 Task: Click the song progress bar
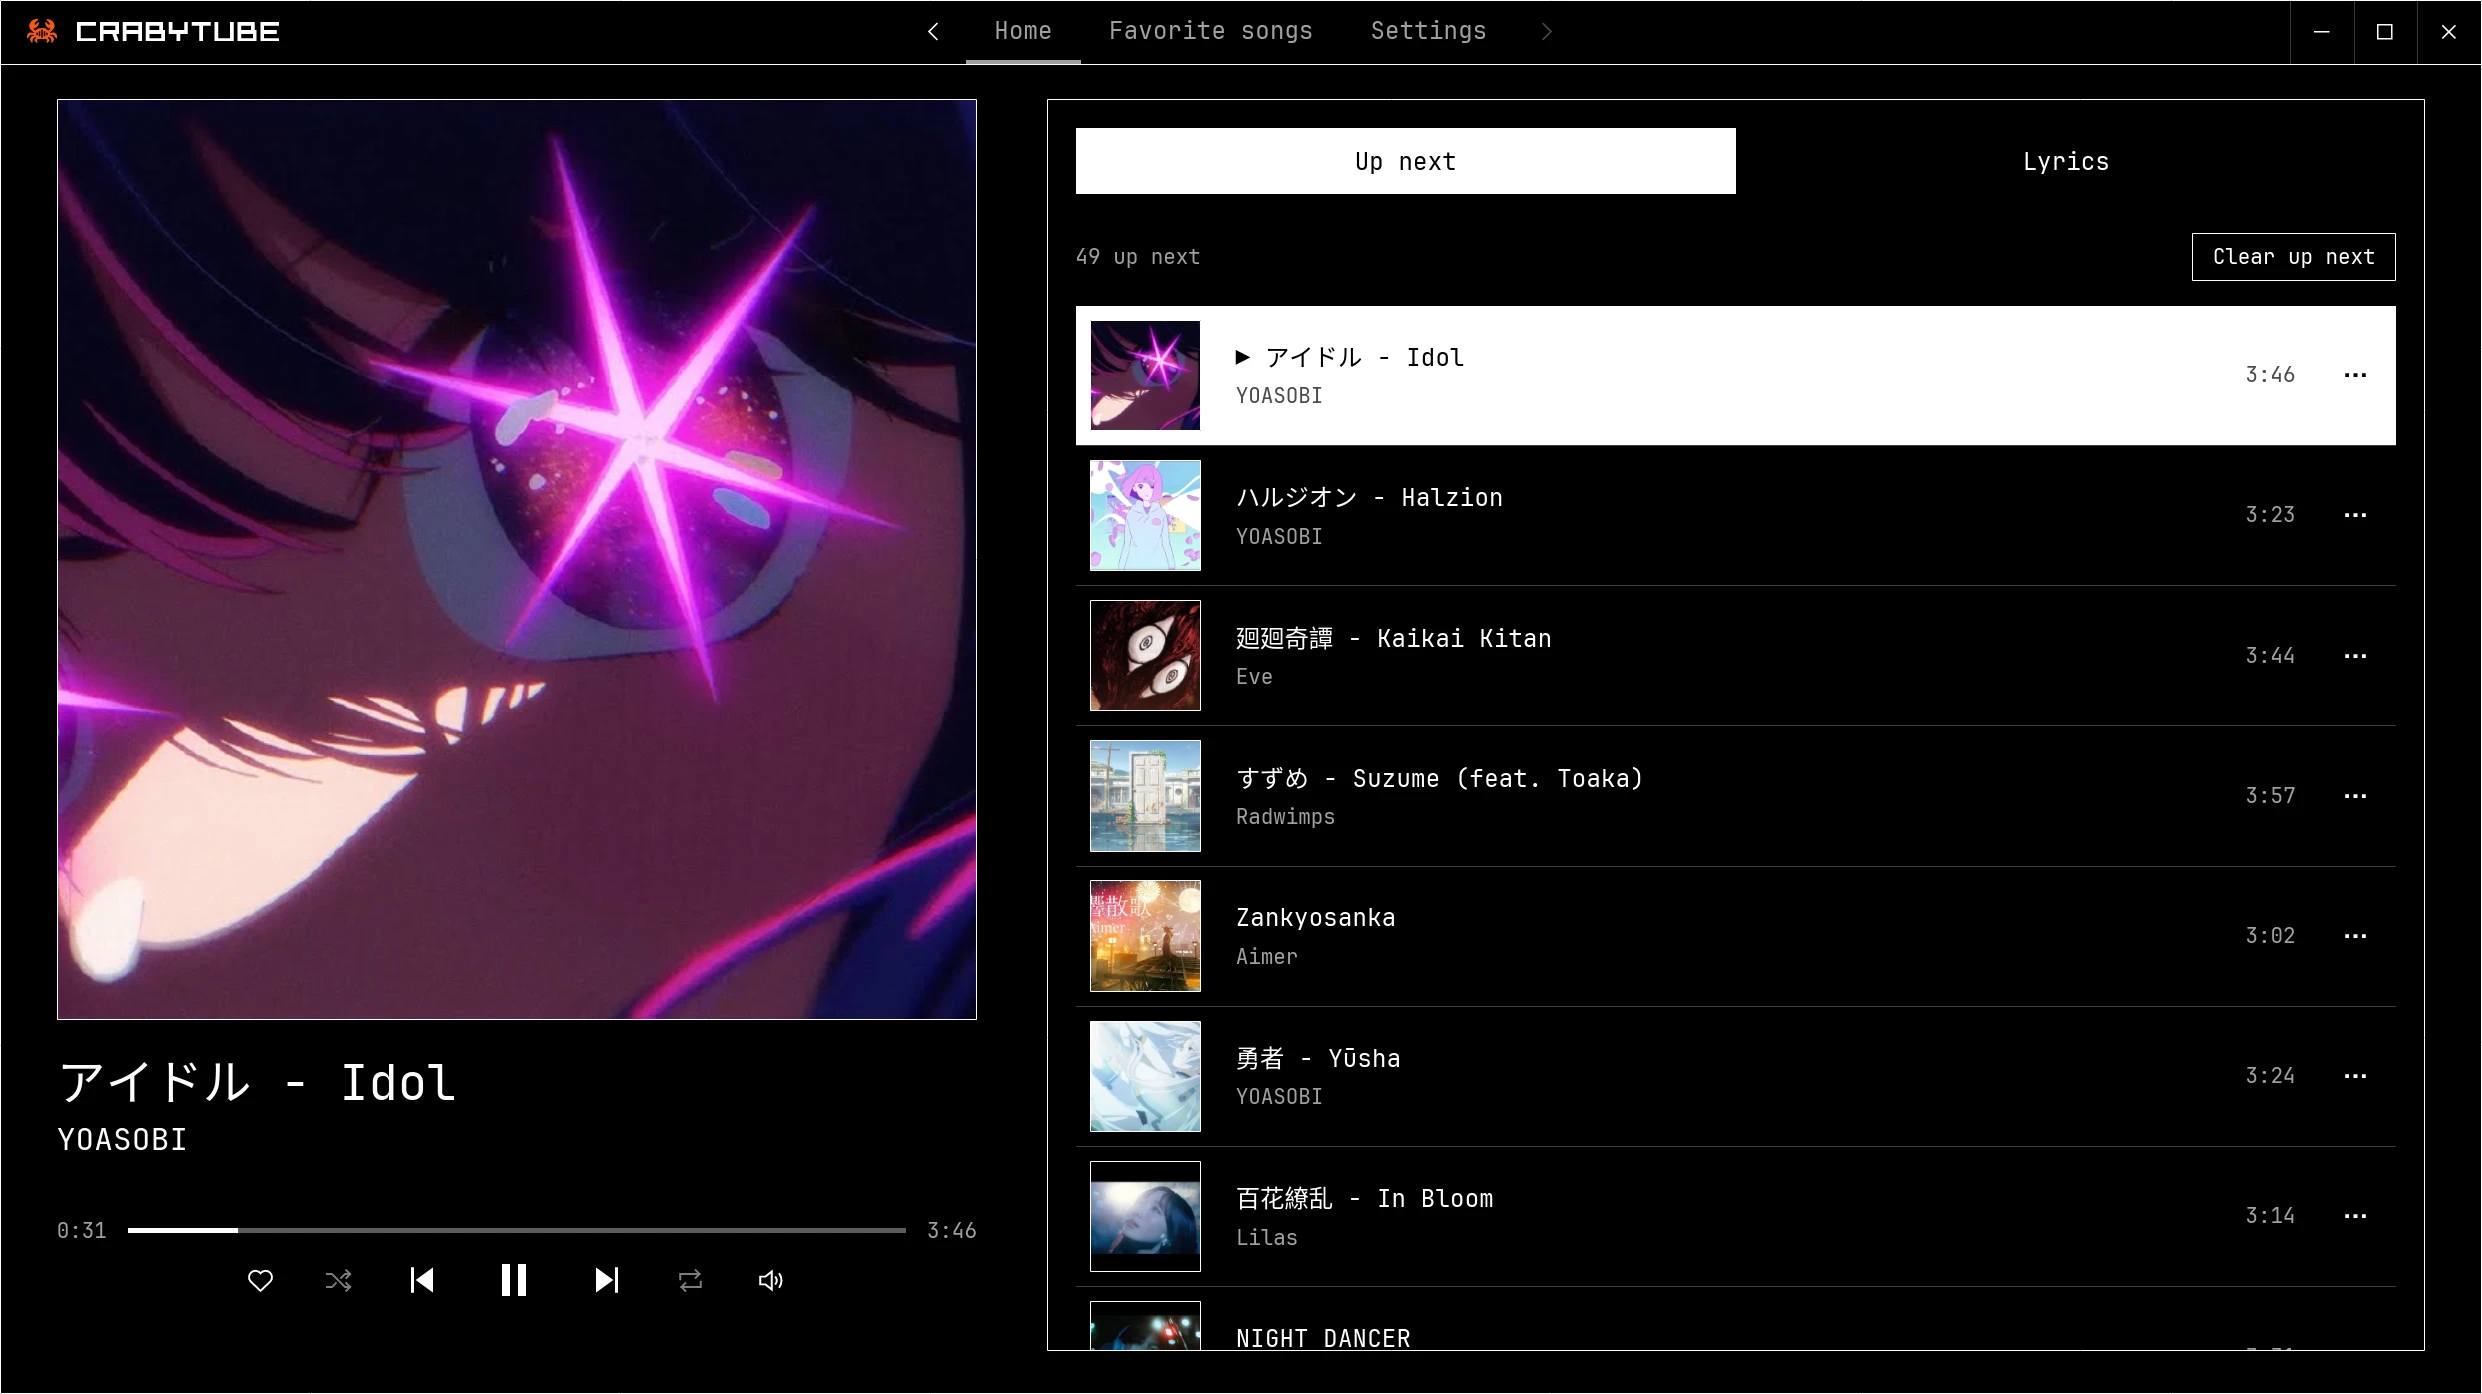pyautogui.click(x=516, y=1230)
